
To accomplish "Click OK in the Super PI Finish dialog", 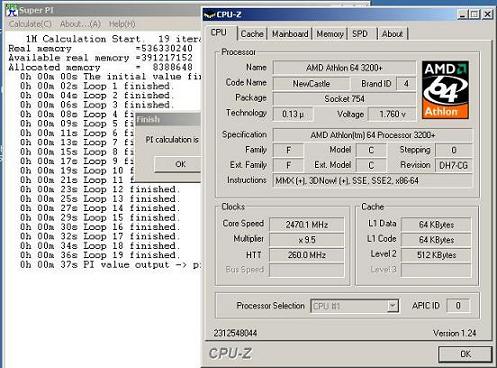I will coord(178,164).
